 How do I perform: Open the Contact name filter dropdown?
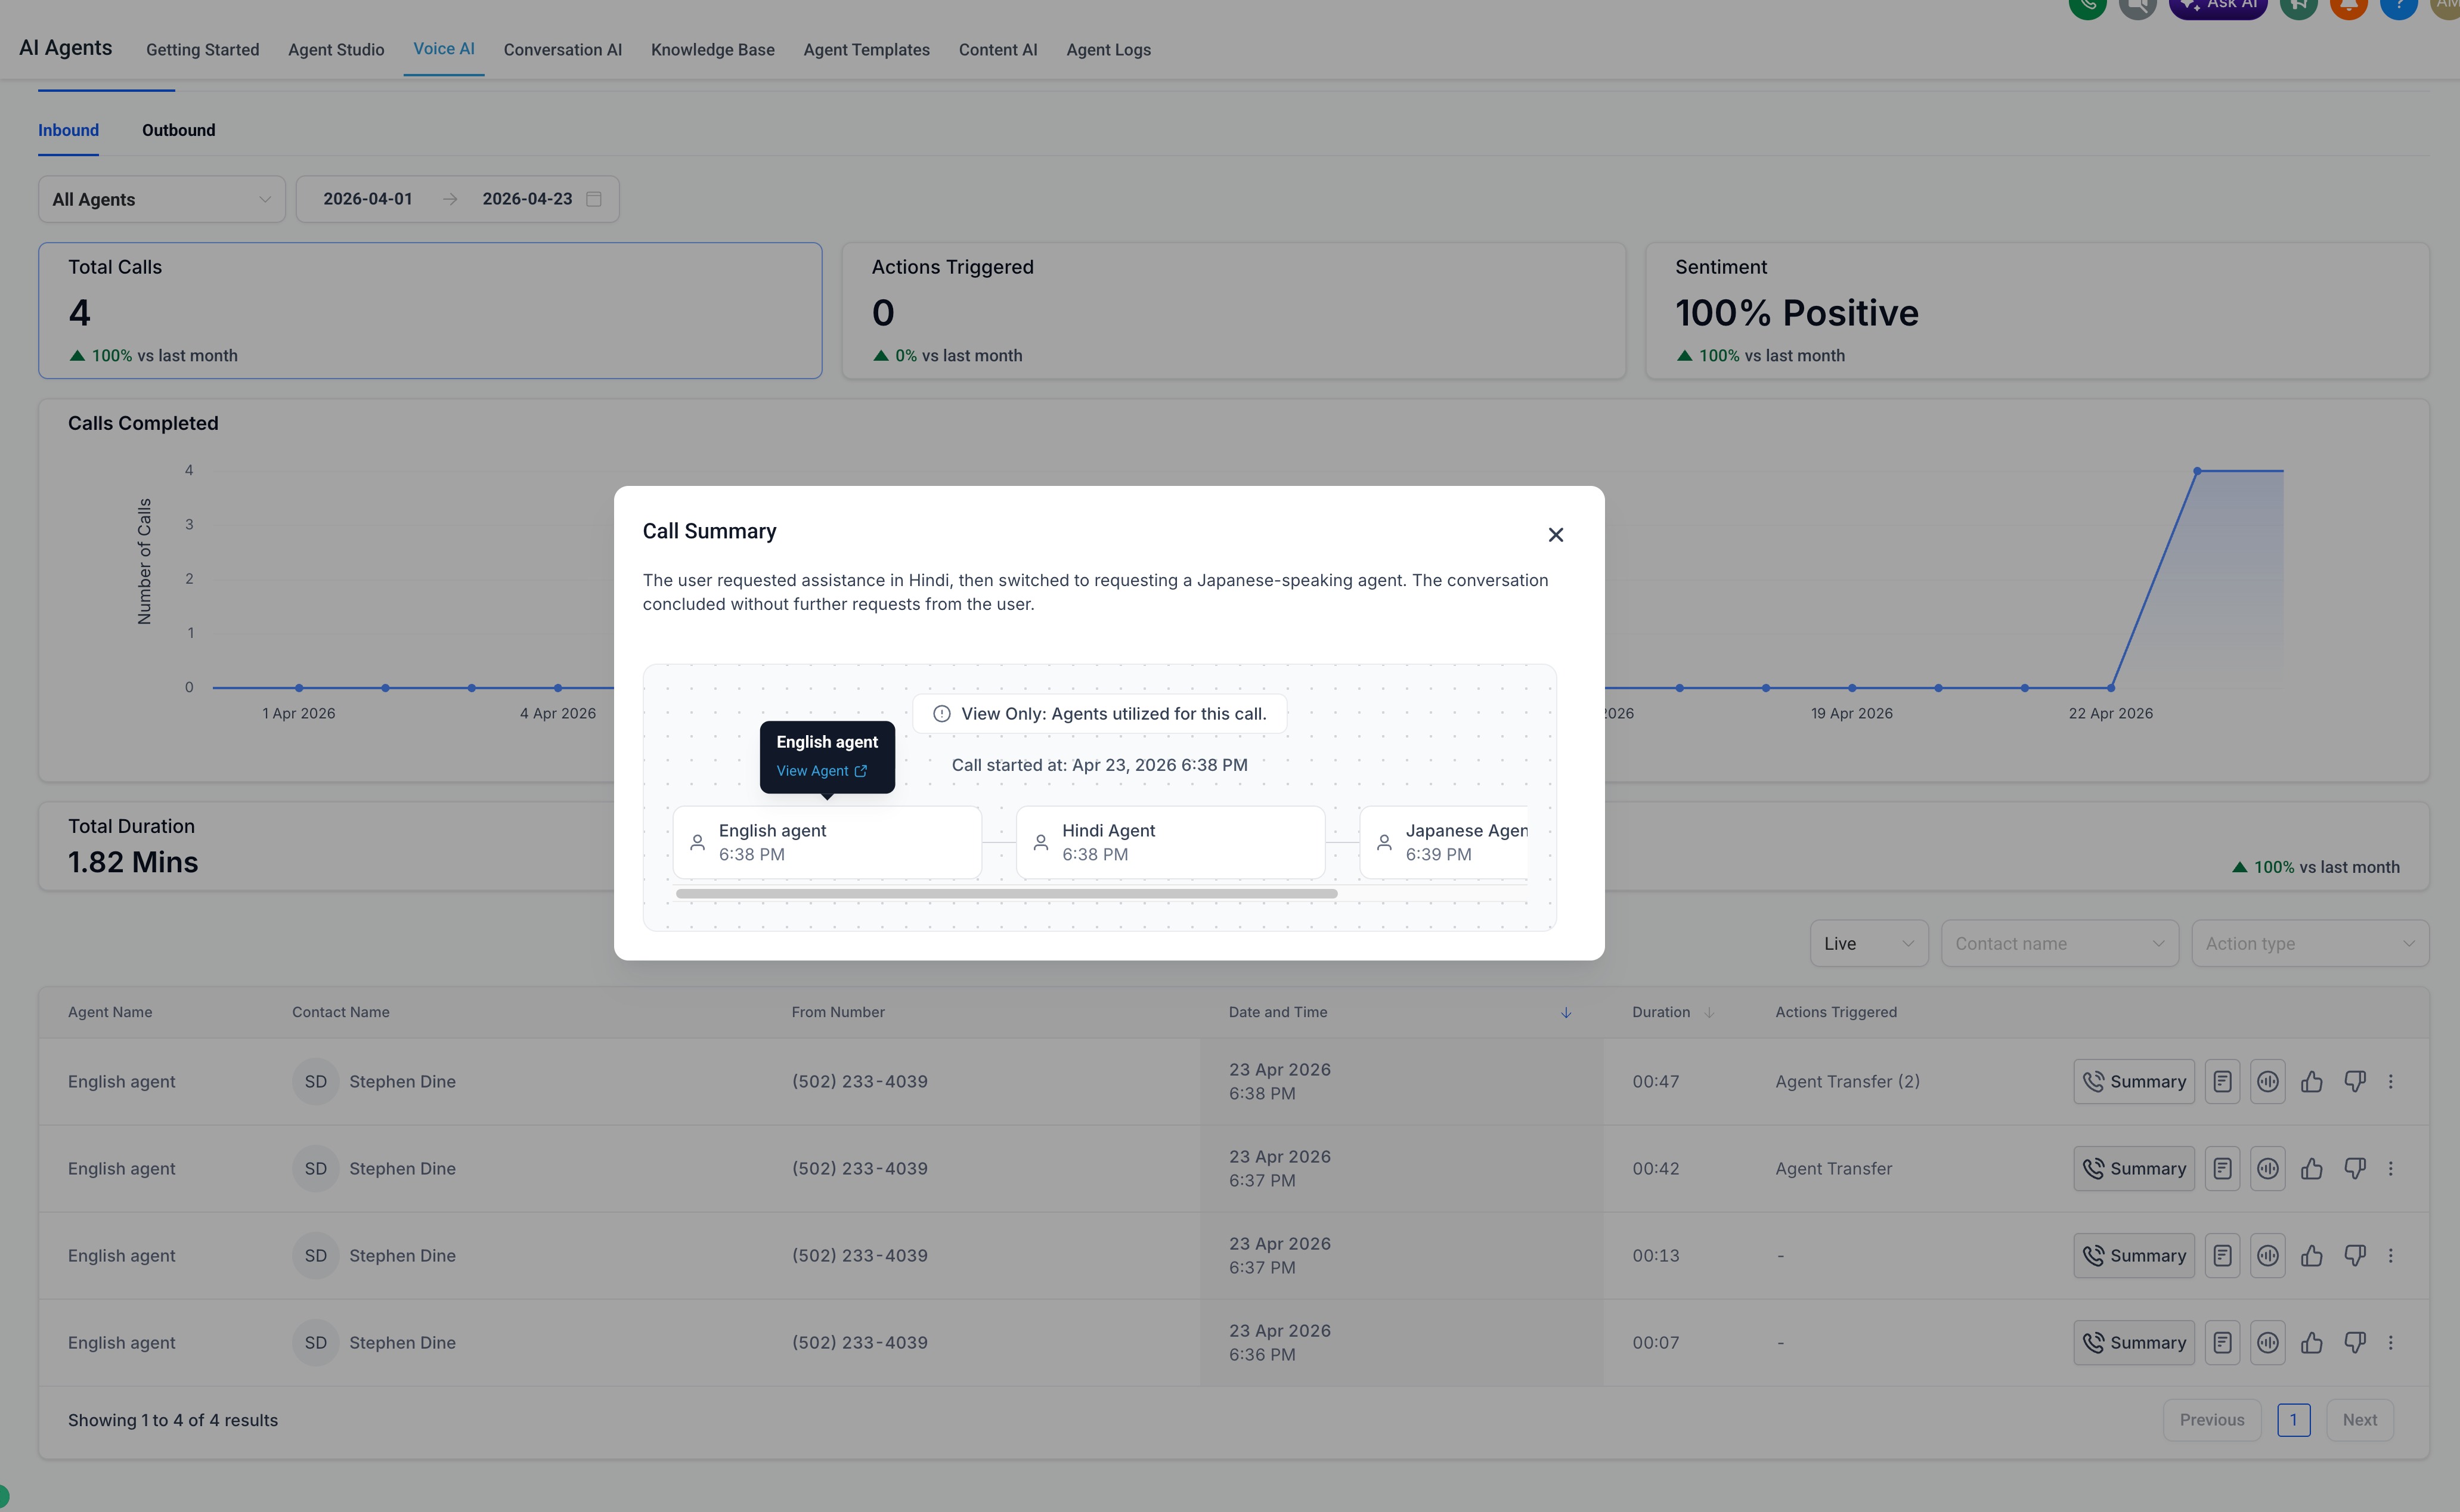[x=2059, y=943]
